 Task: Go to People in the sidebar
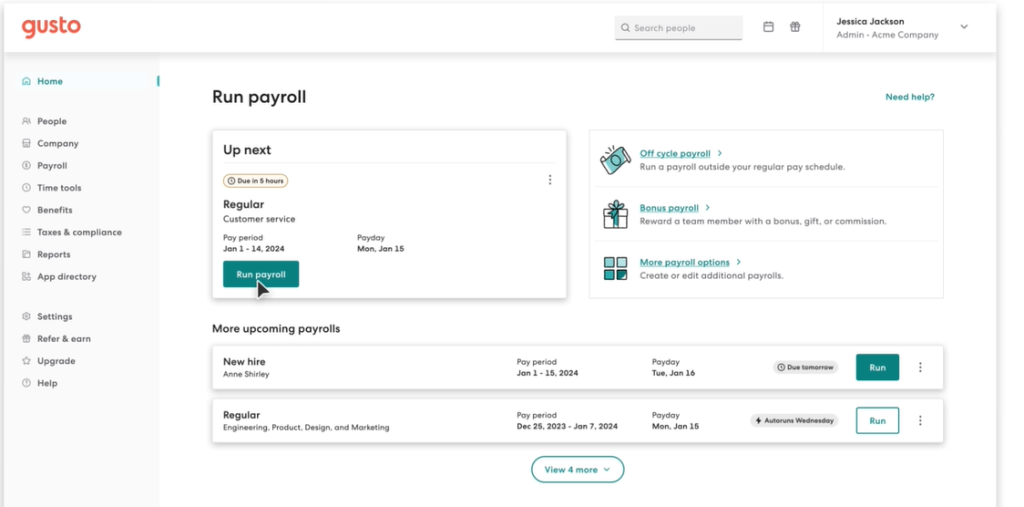(x=51, y=121)
